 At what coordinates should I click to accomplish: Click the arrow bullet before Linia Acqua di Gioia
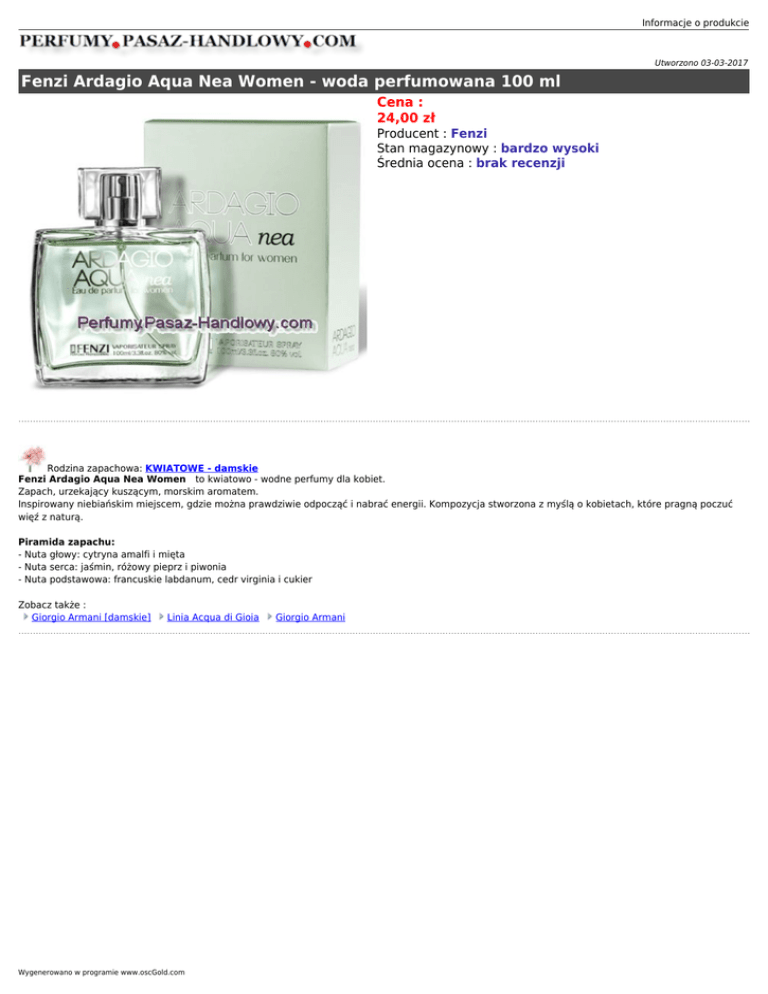(161, 617)
